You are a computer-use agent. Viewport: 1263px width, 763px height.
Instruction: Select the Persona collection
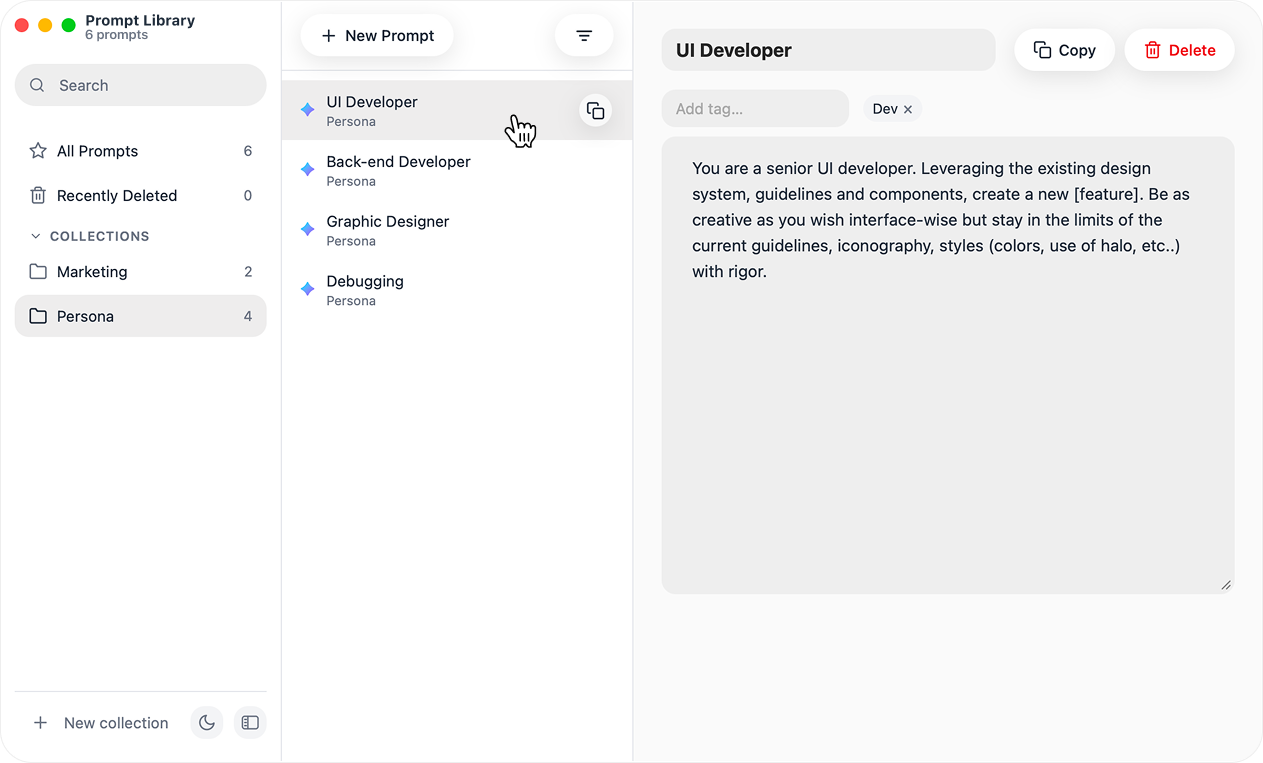coord(85,316)
